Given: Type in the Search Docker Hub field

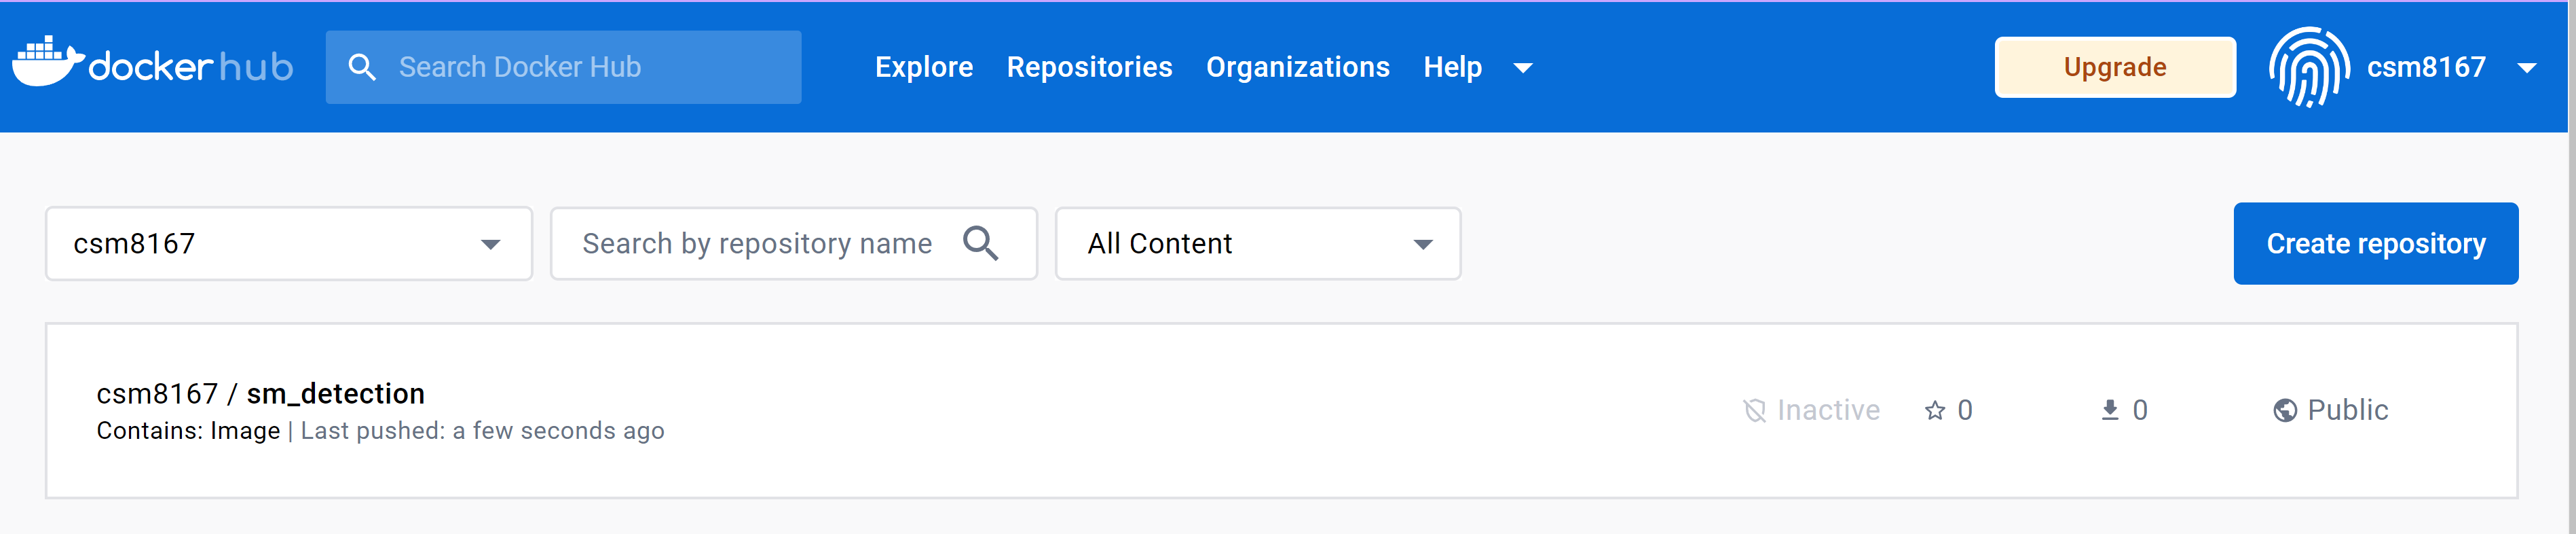Looking at the screenshot, I should point(563,67).
